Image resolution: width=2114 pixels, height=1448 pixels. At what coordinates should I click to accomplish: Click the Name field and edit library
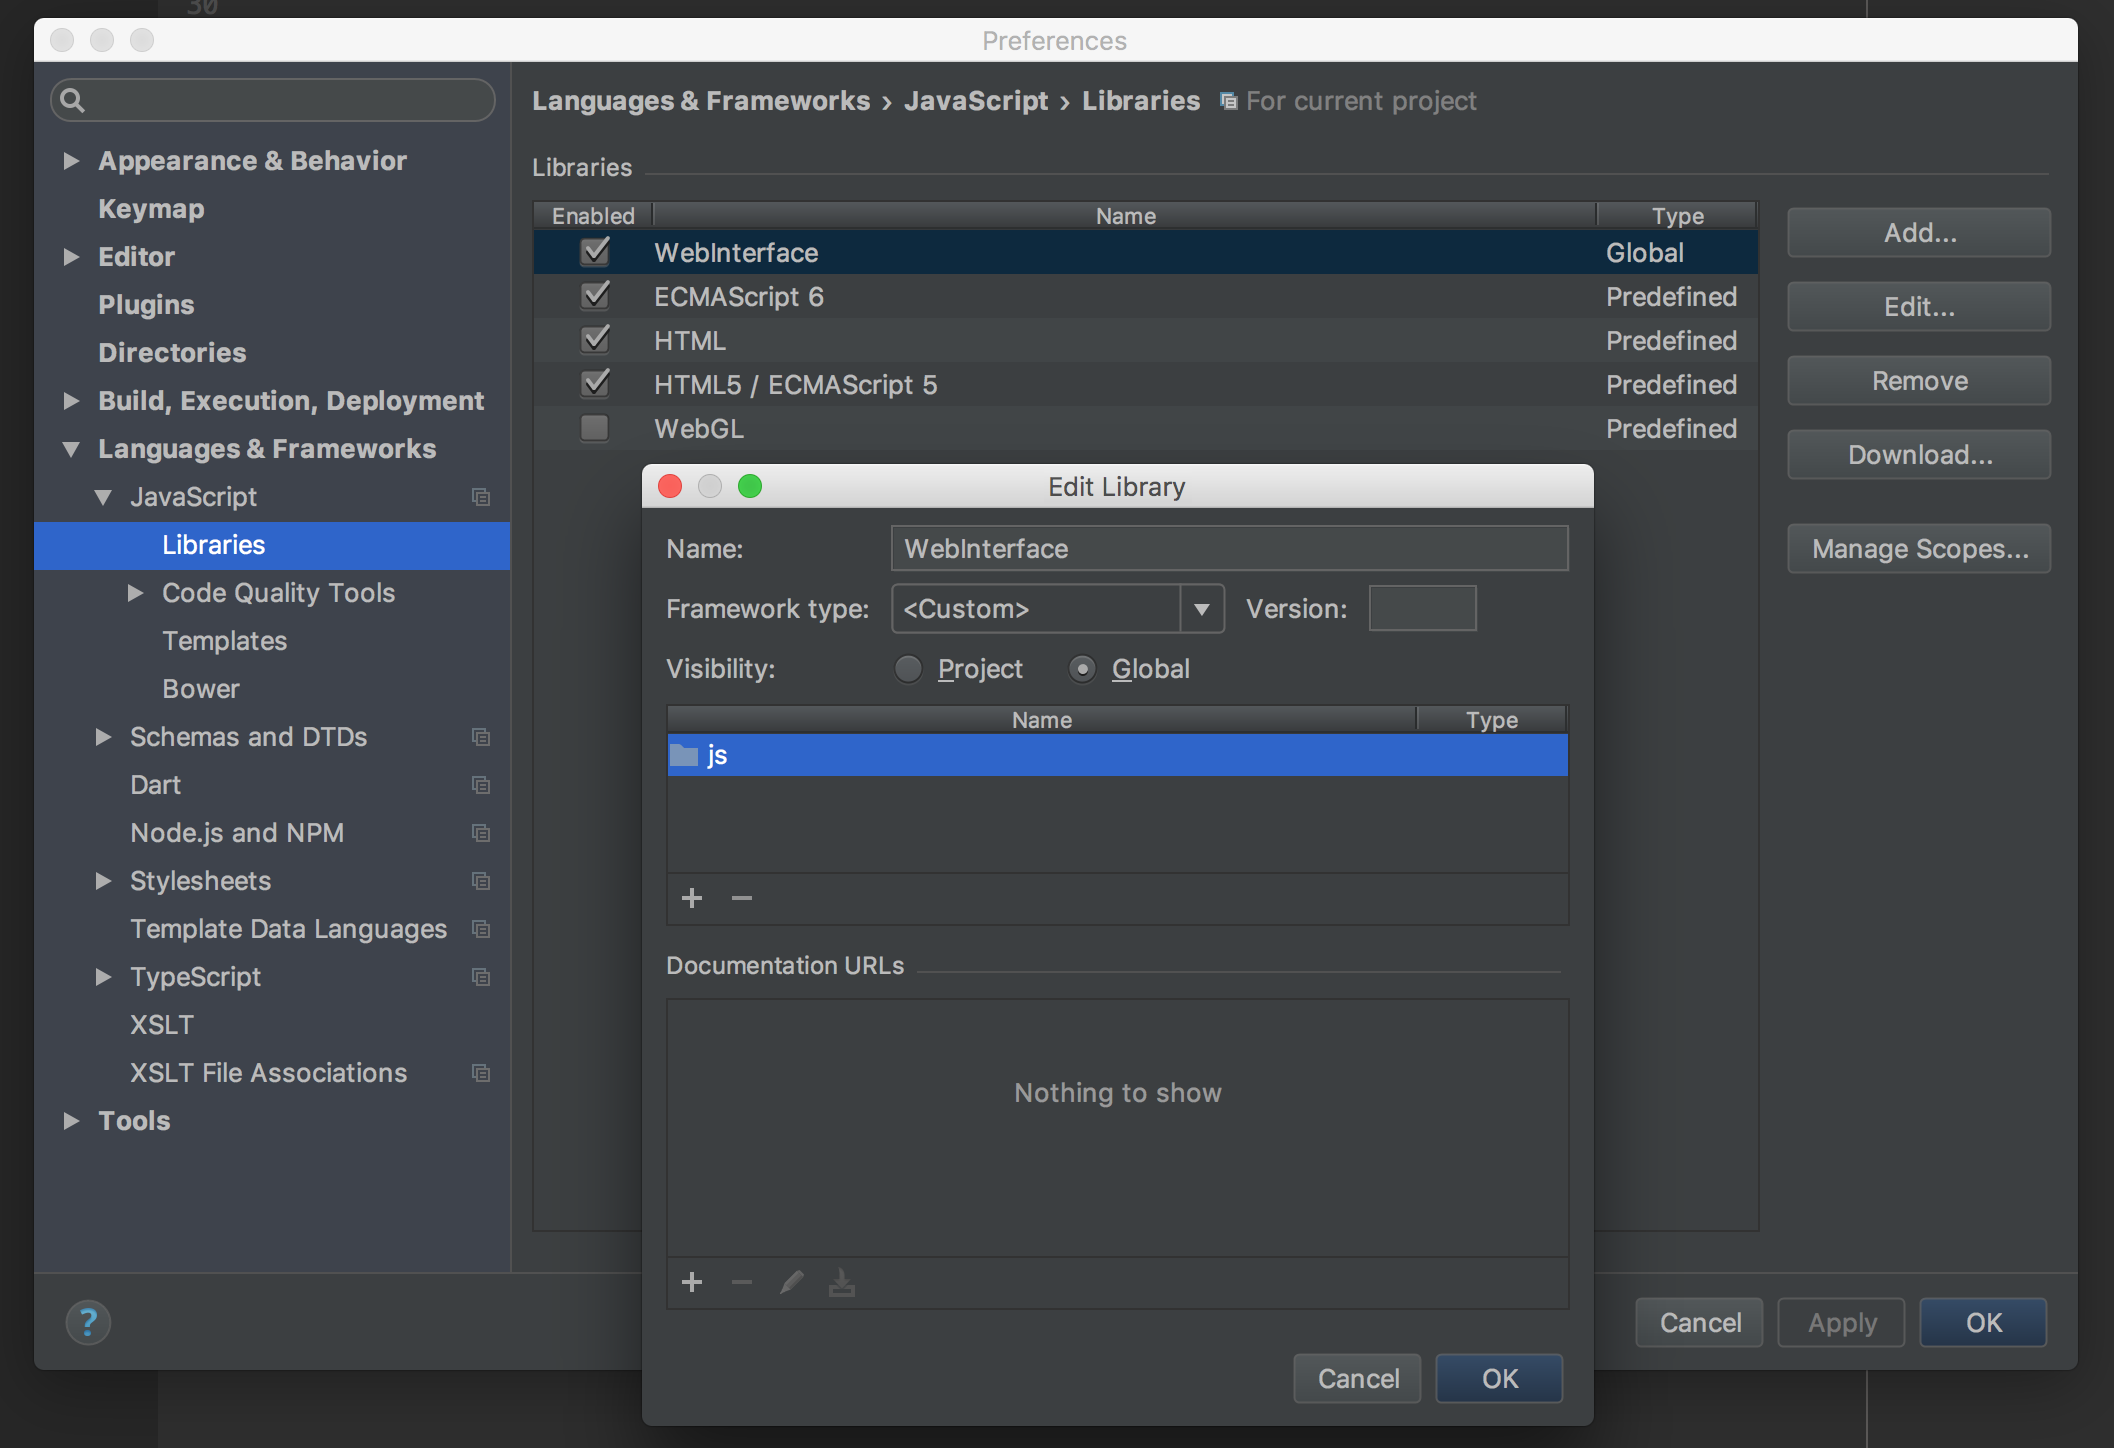(1229, 546)
